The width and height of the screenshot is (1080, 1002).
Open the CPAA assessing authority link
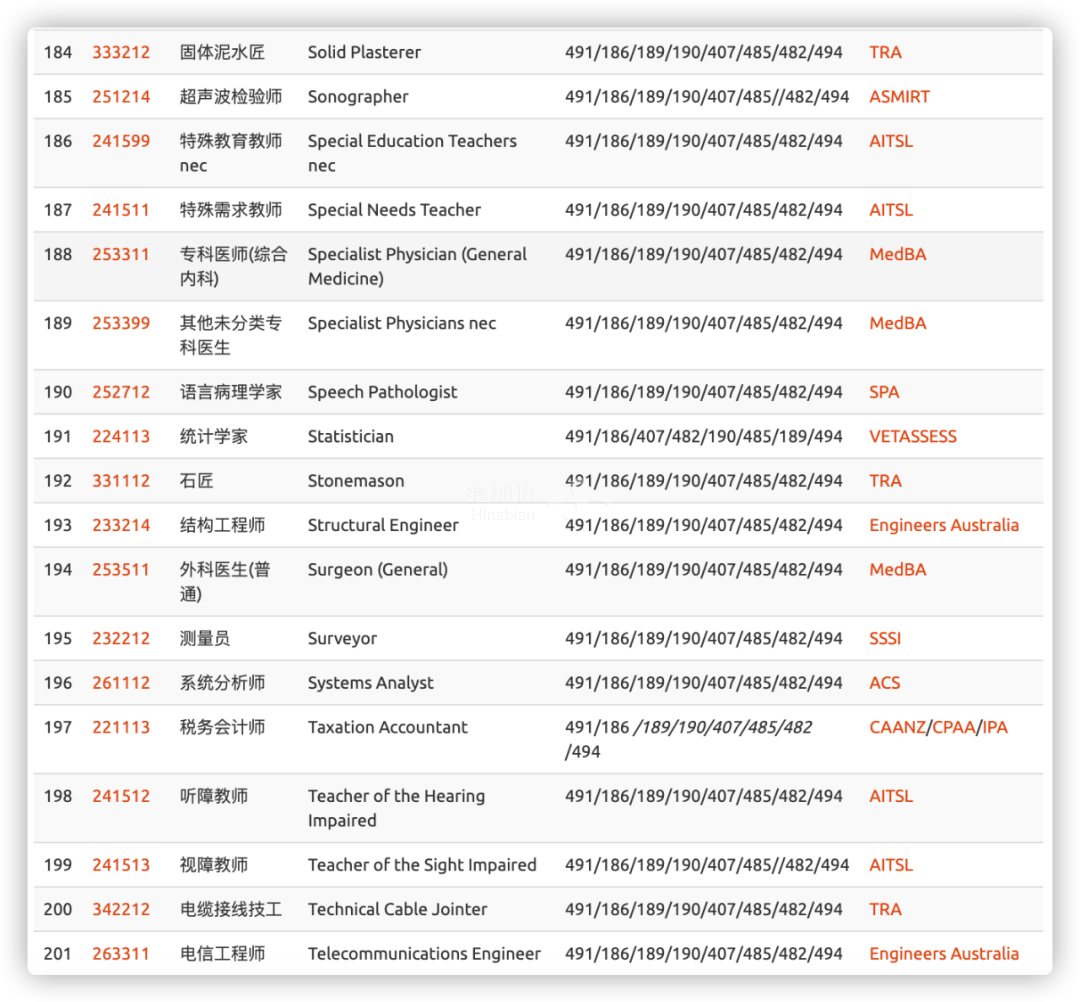coord(953,727)
